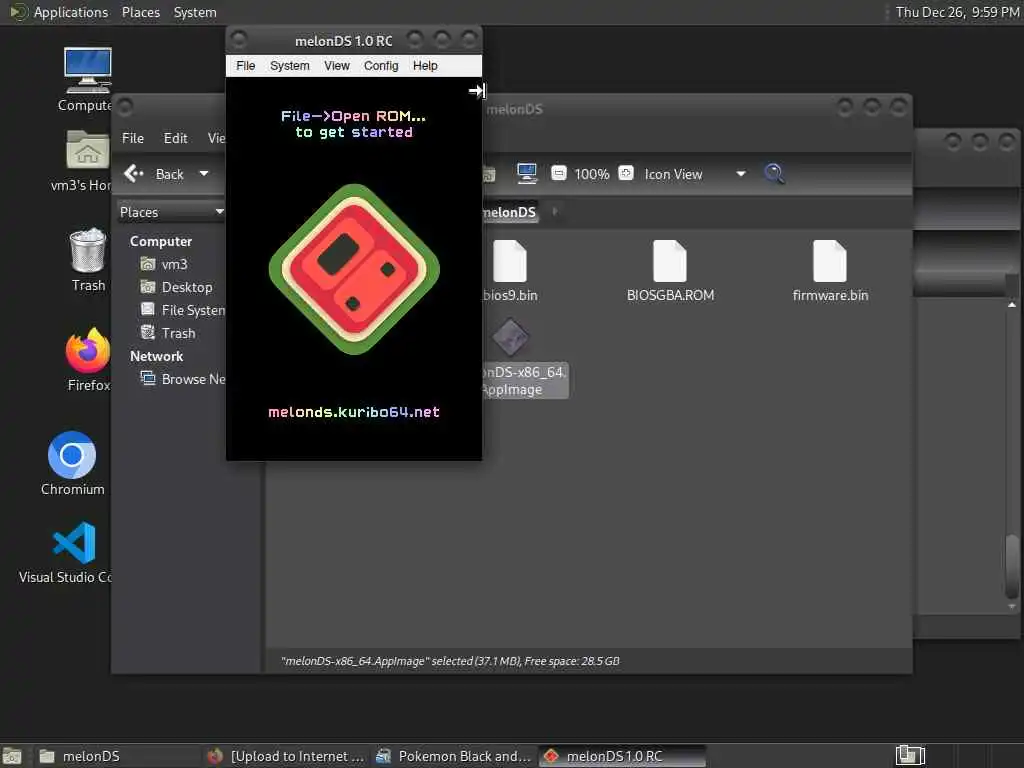Click the workspace switcher in bottom panel
The height and width of the screenshot is (768, 1024).
[x=910, y=756]
